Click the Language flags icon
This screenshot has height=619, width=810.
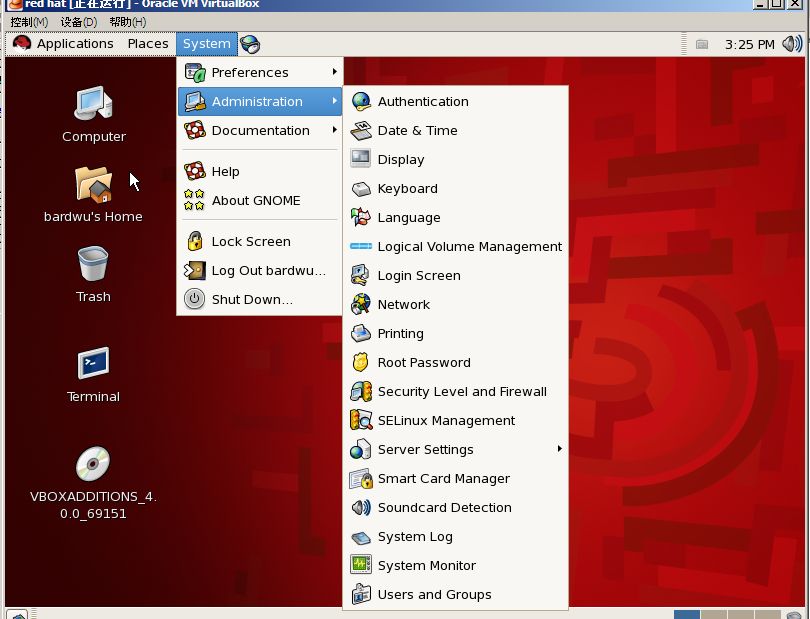pyautogui.click(x=361, y=217)
